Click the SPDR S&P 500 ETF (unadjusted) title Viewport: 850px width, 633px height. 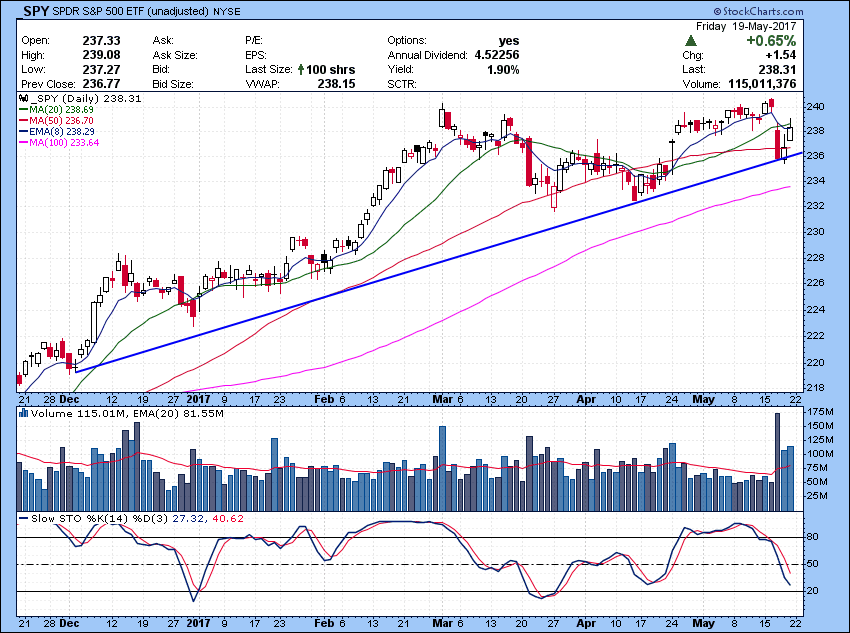131,11
